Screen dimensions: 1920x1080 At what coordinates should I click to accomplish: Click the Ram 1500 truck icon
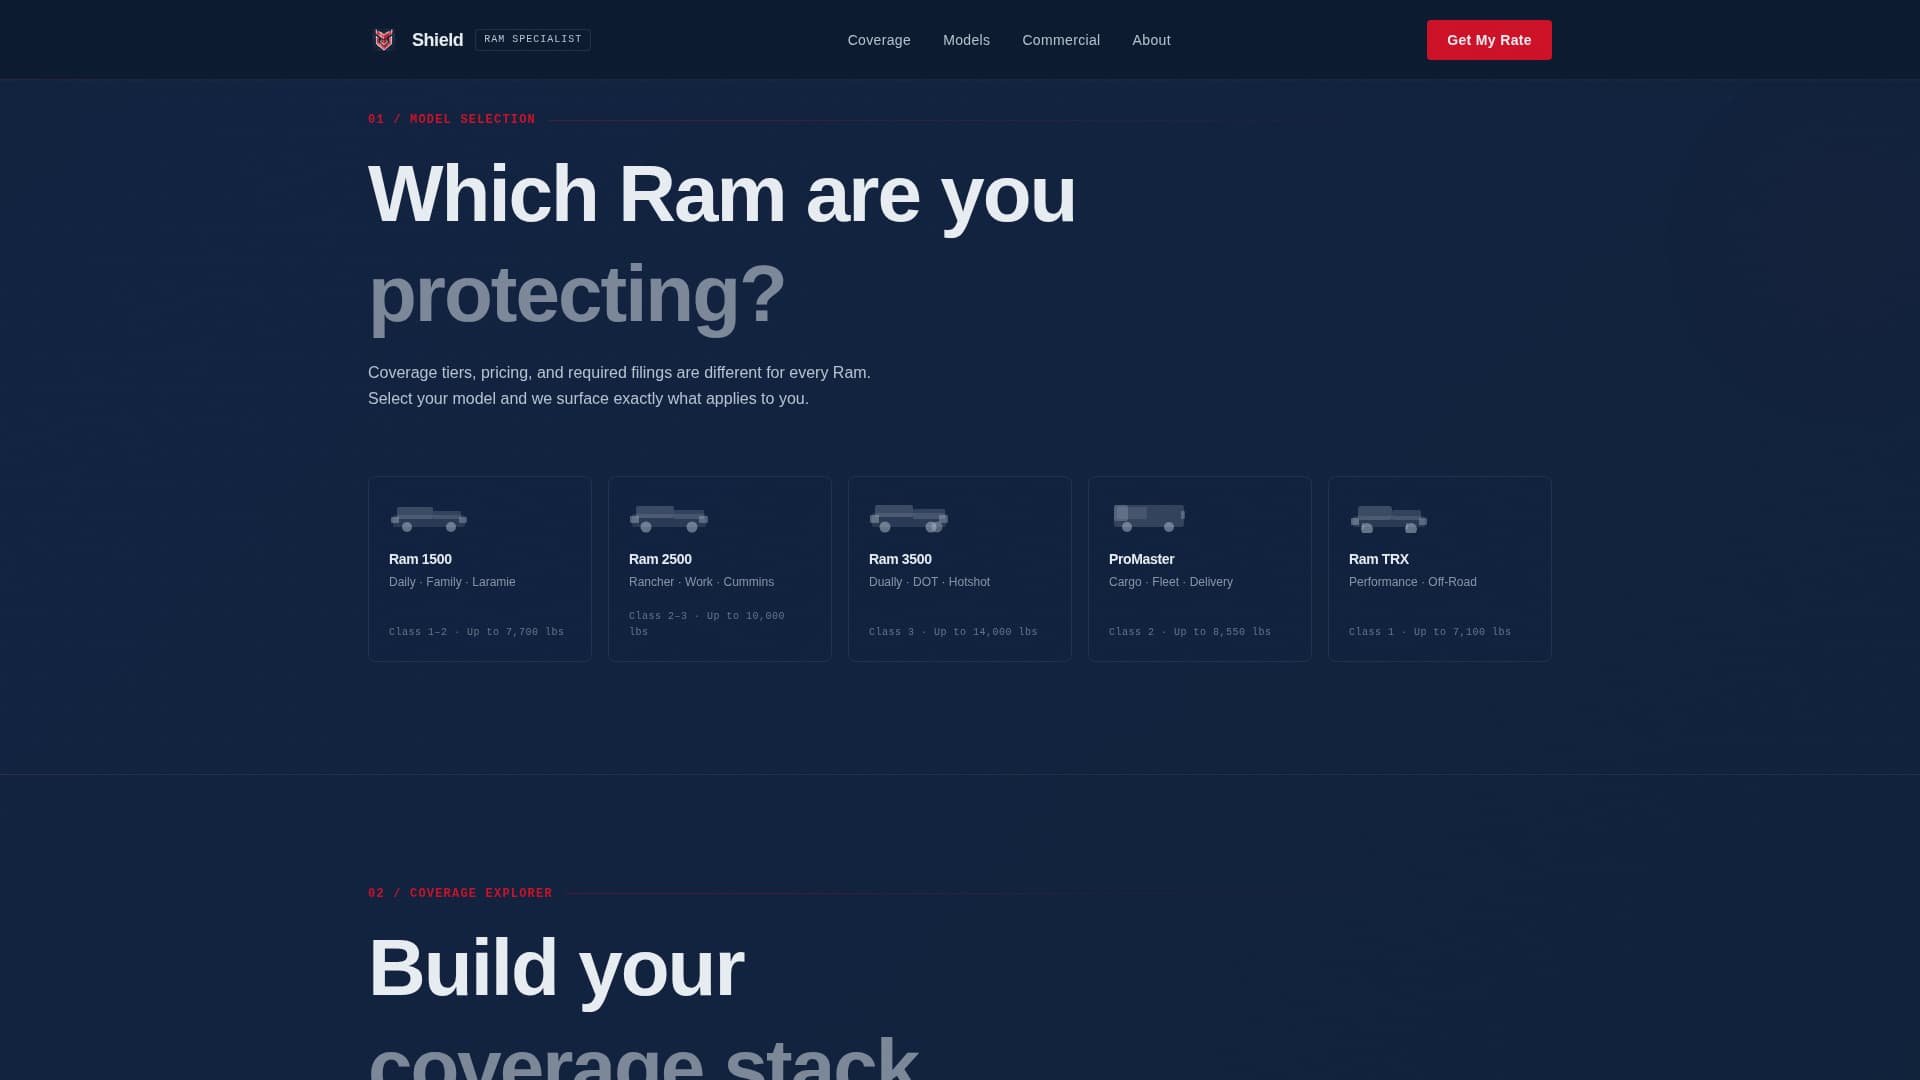click(429, 518)
